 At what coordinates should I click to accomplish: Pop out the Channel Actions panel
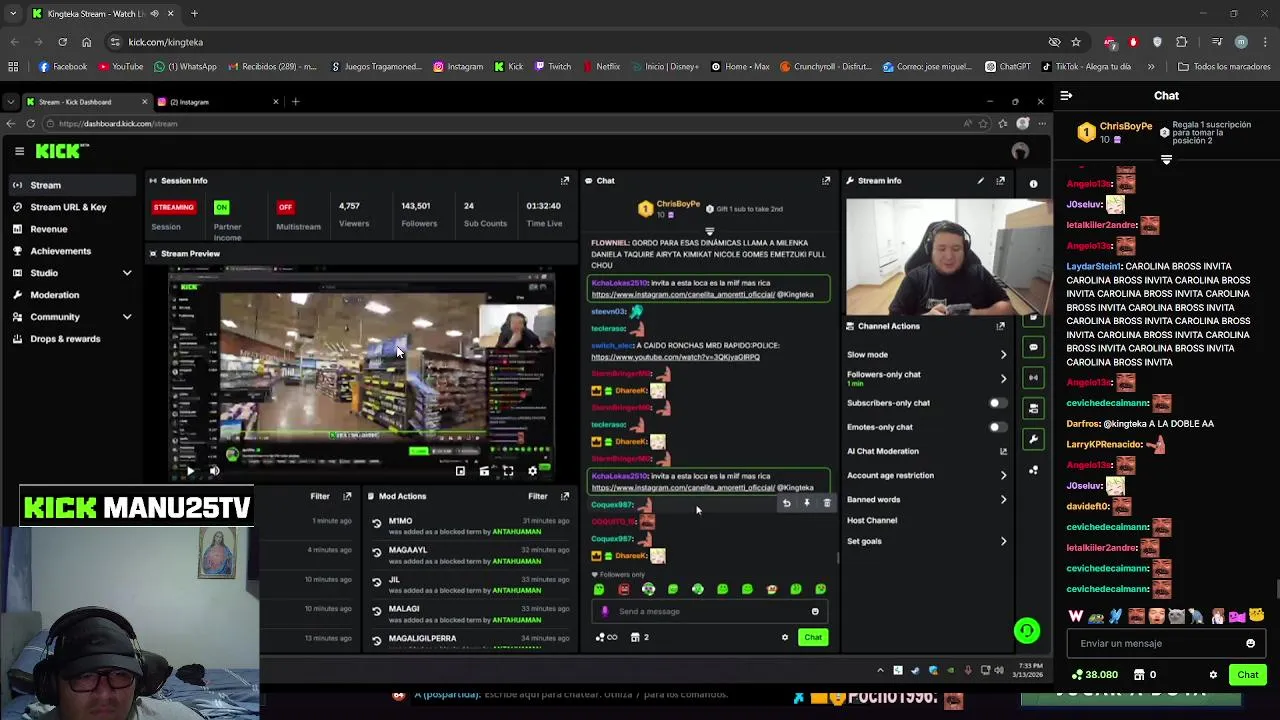coord(1000,326)
